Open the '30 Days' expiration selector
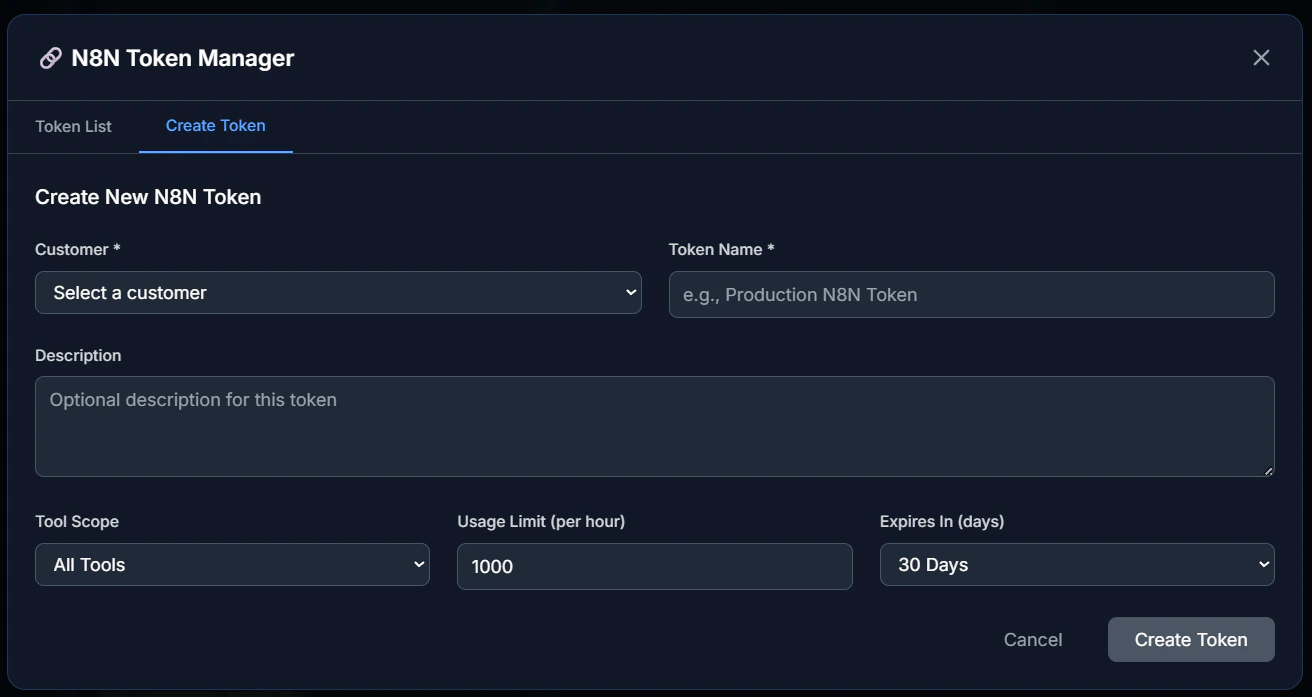This screenshot has width=1312, height=697. 1077,564
